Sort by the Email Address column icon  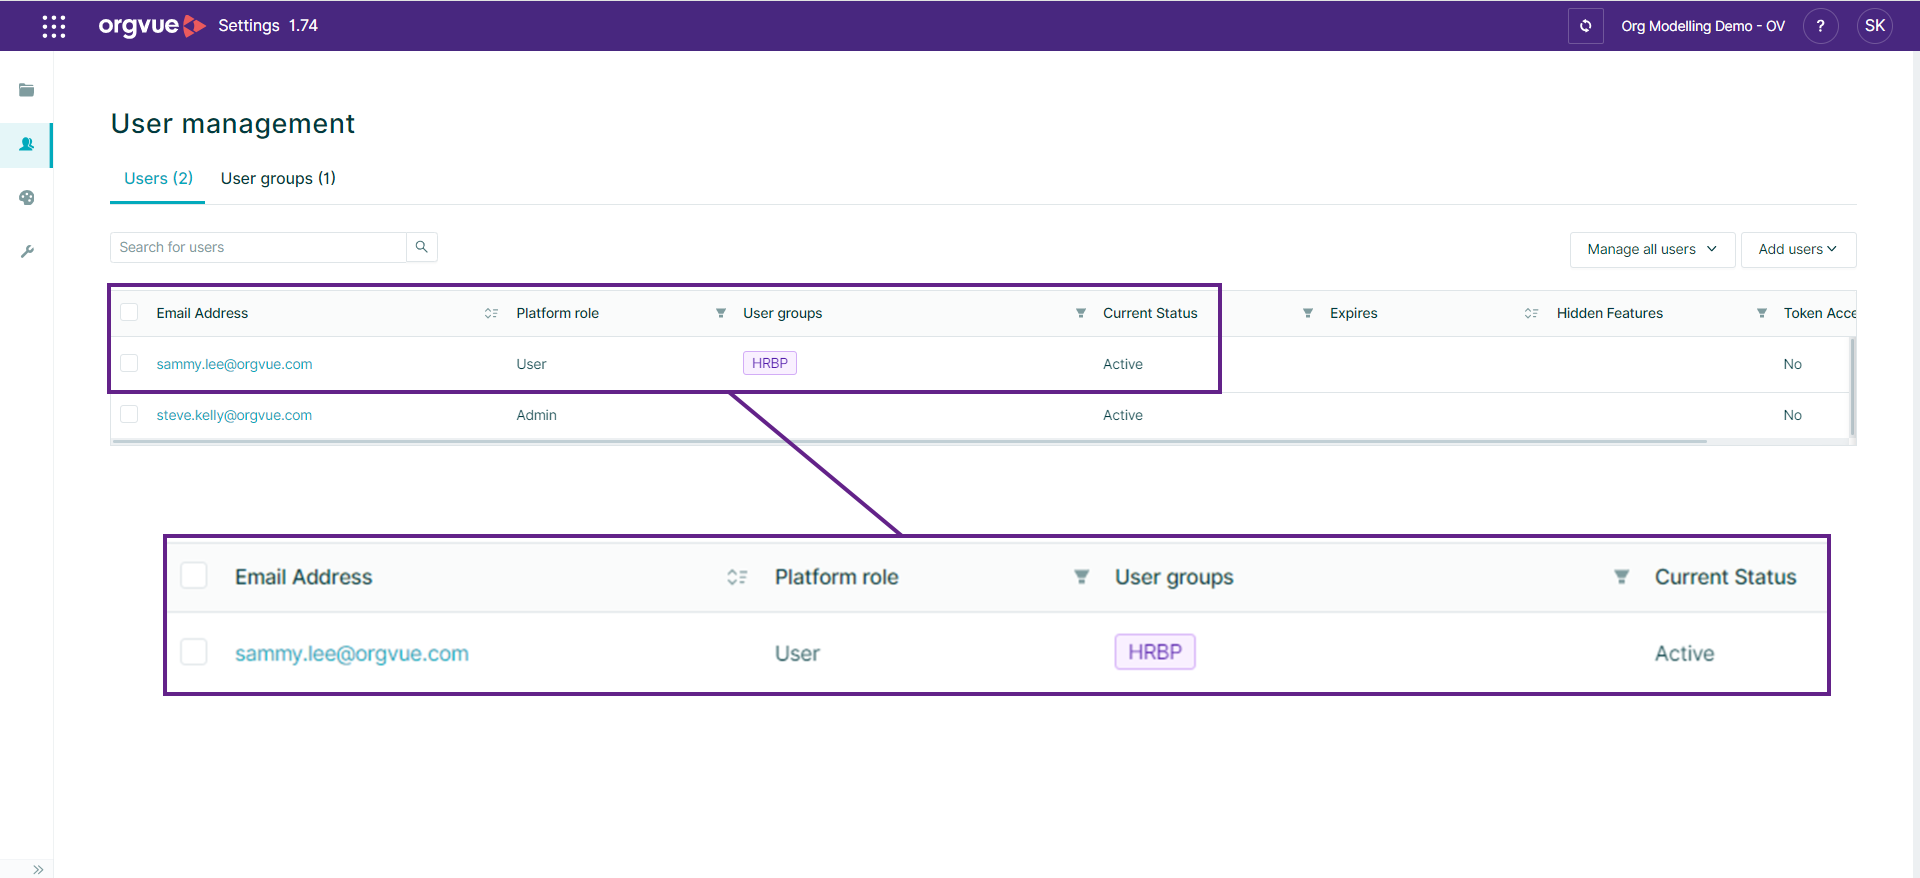point(491,313)
